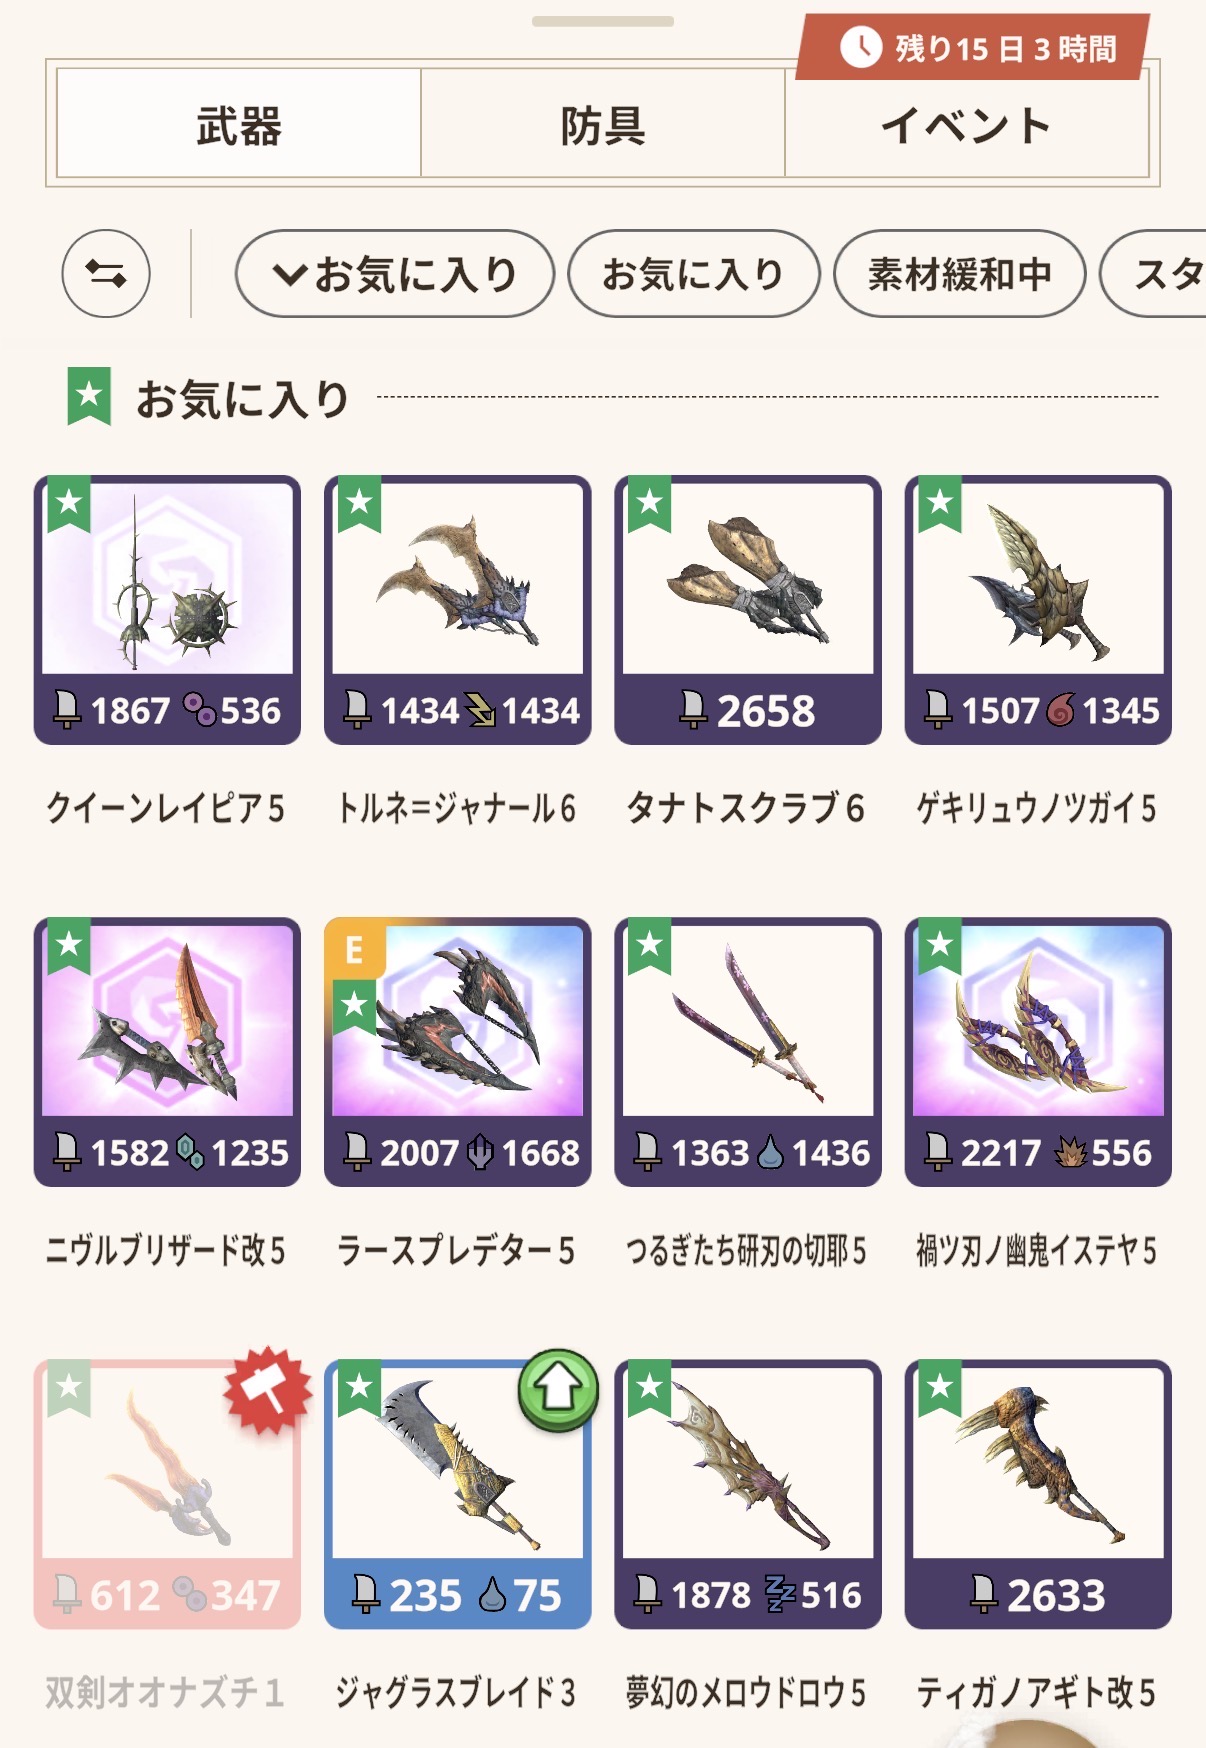The height and width of the screenshot is (1748, 1206).
Task: Click the green star お気に入り section header
Action: click(x=208, y=398)
